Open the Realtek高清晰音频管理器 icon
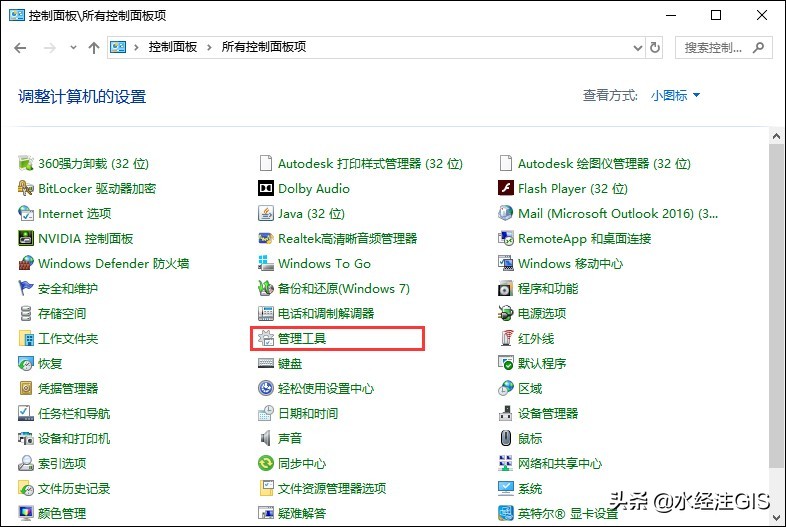 [266, 238]
